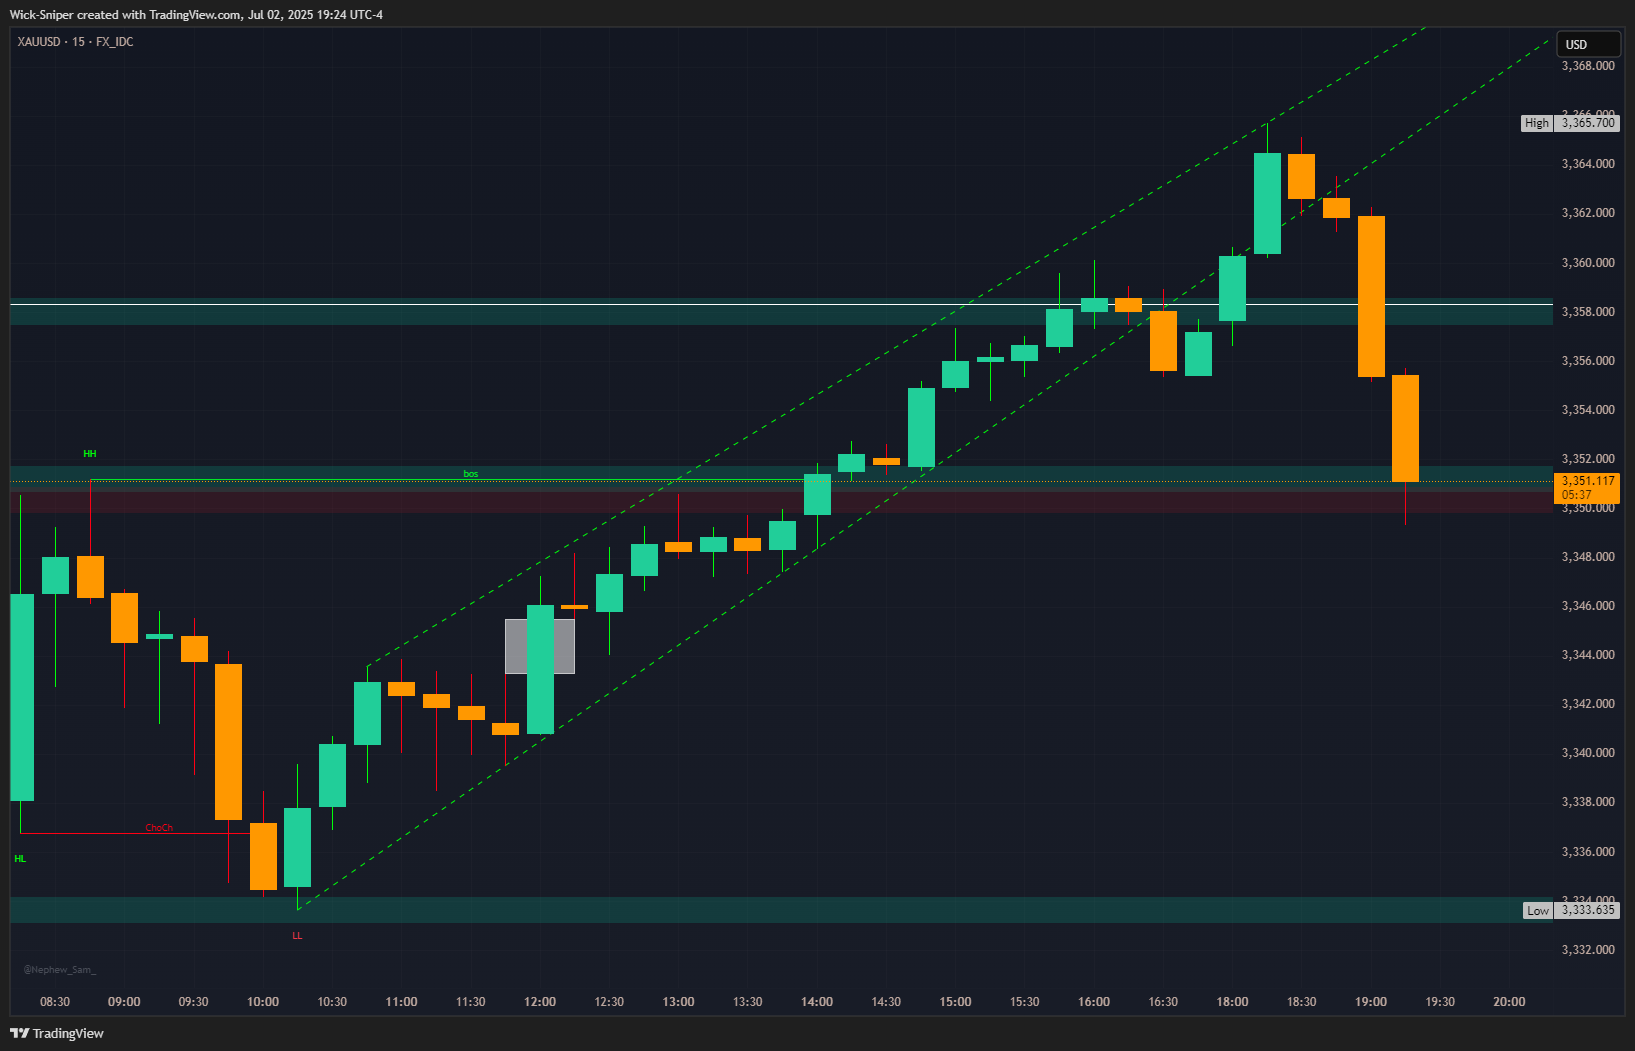Viewport: 1635px width, 1051px height.
Task: Open the USD currency selector
Action: [1588, 44]
